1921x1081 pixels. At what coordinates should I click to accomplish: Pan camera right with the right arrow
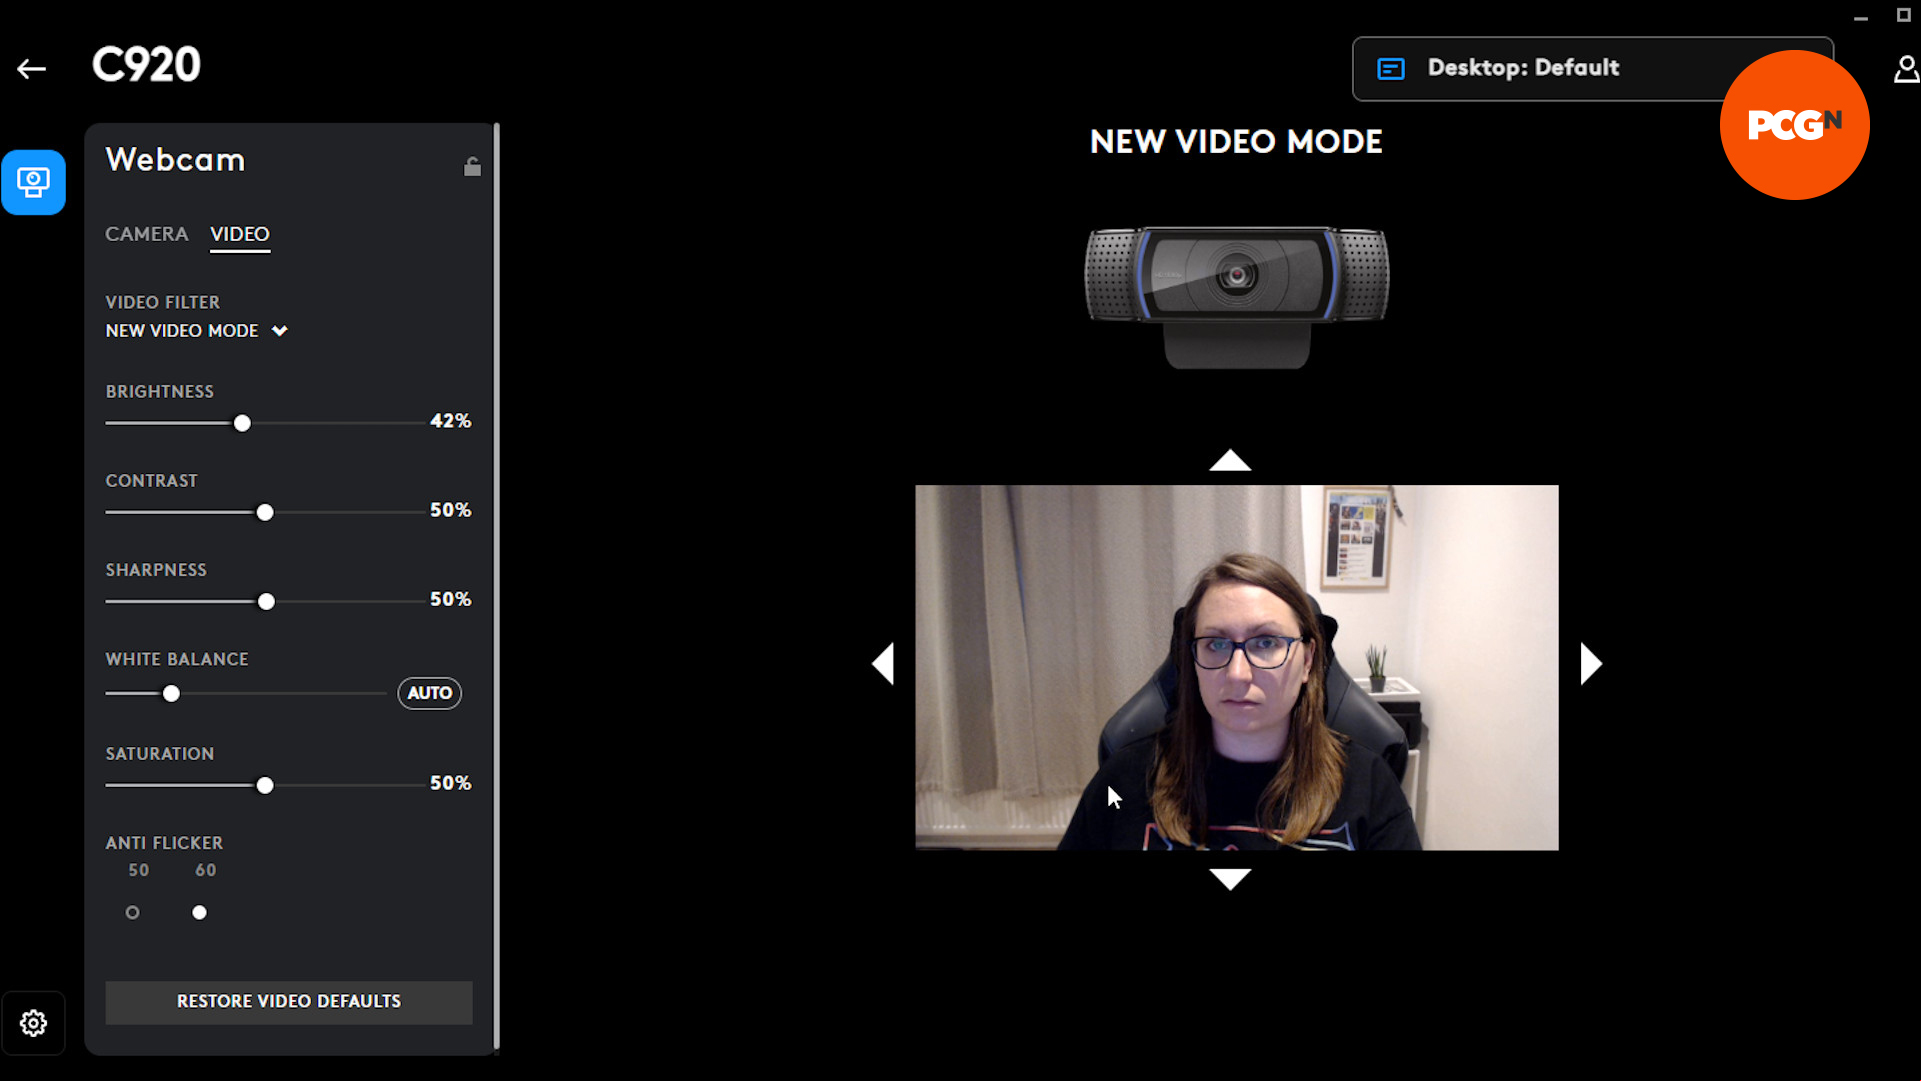click(x=1591, y=663)
